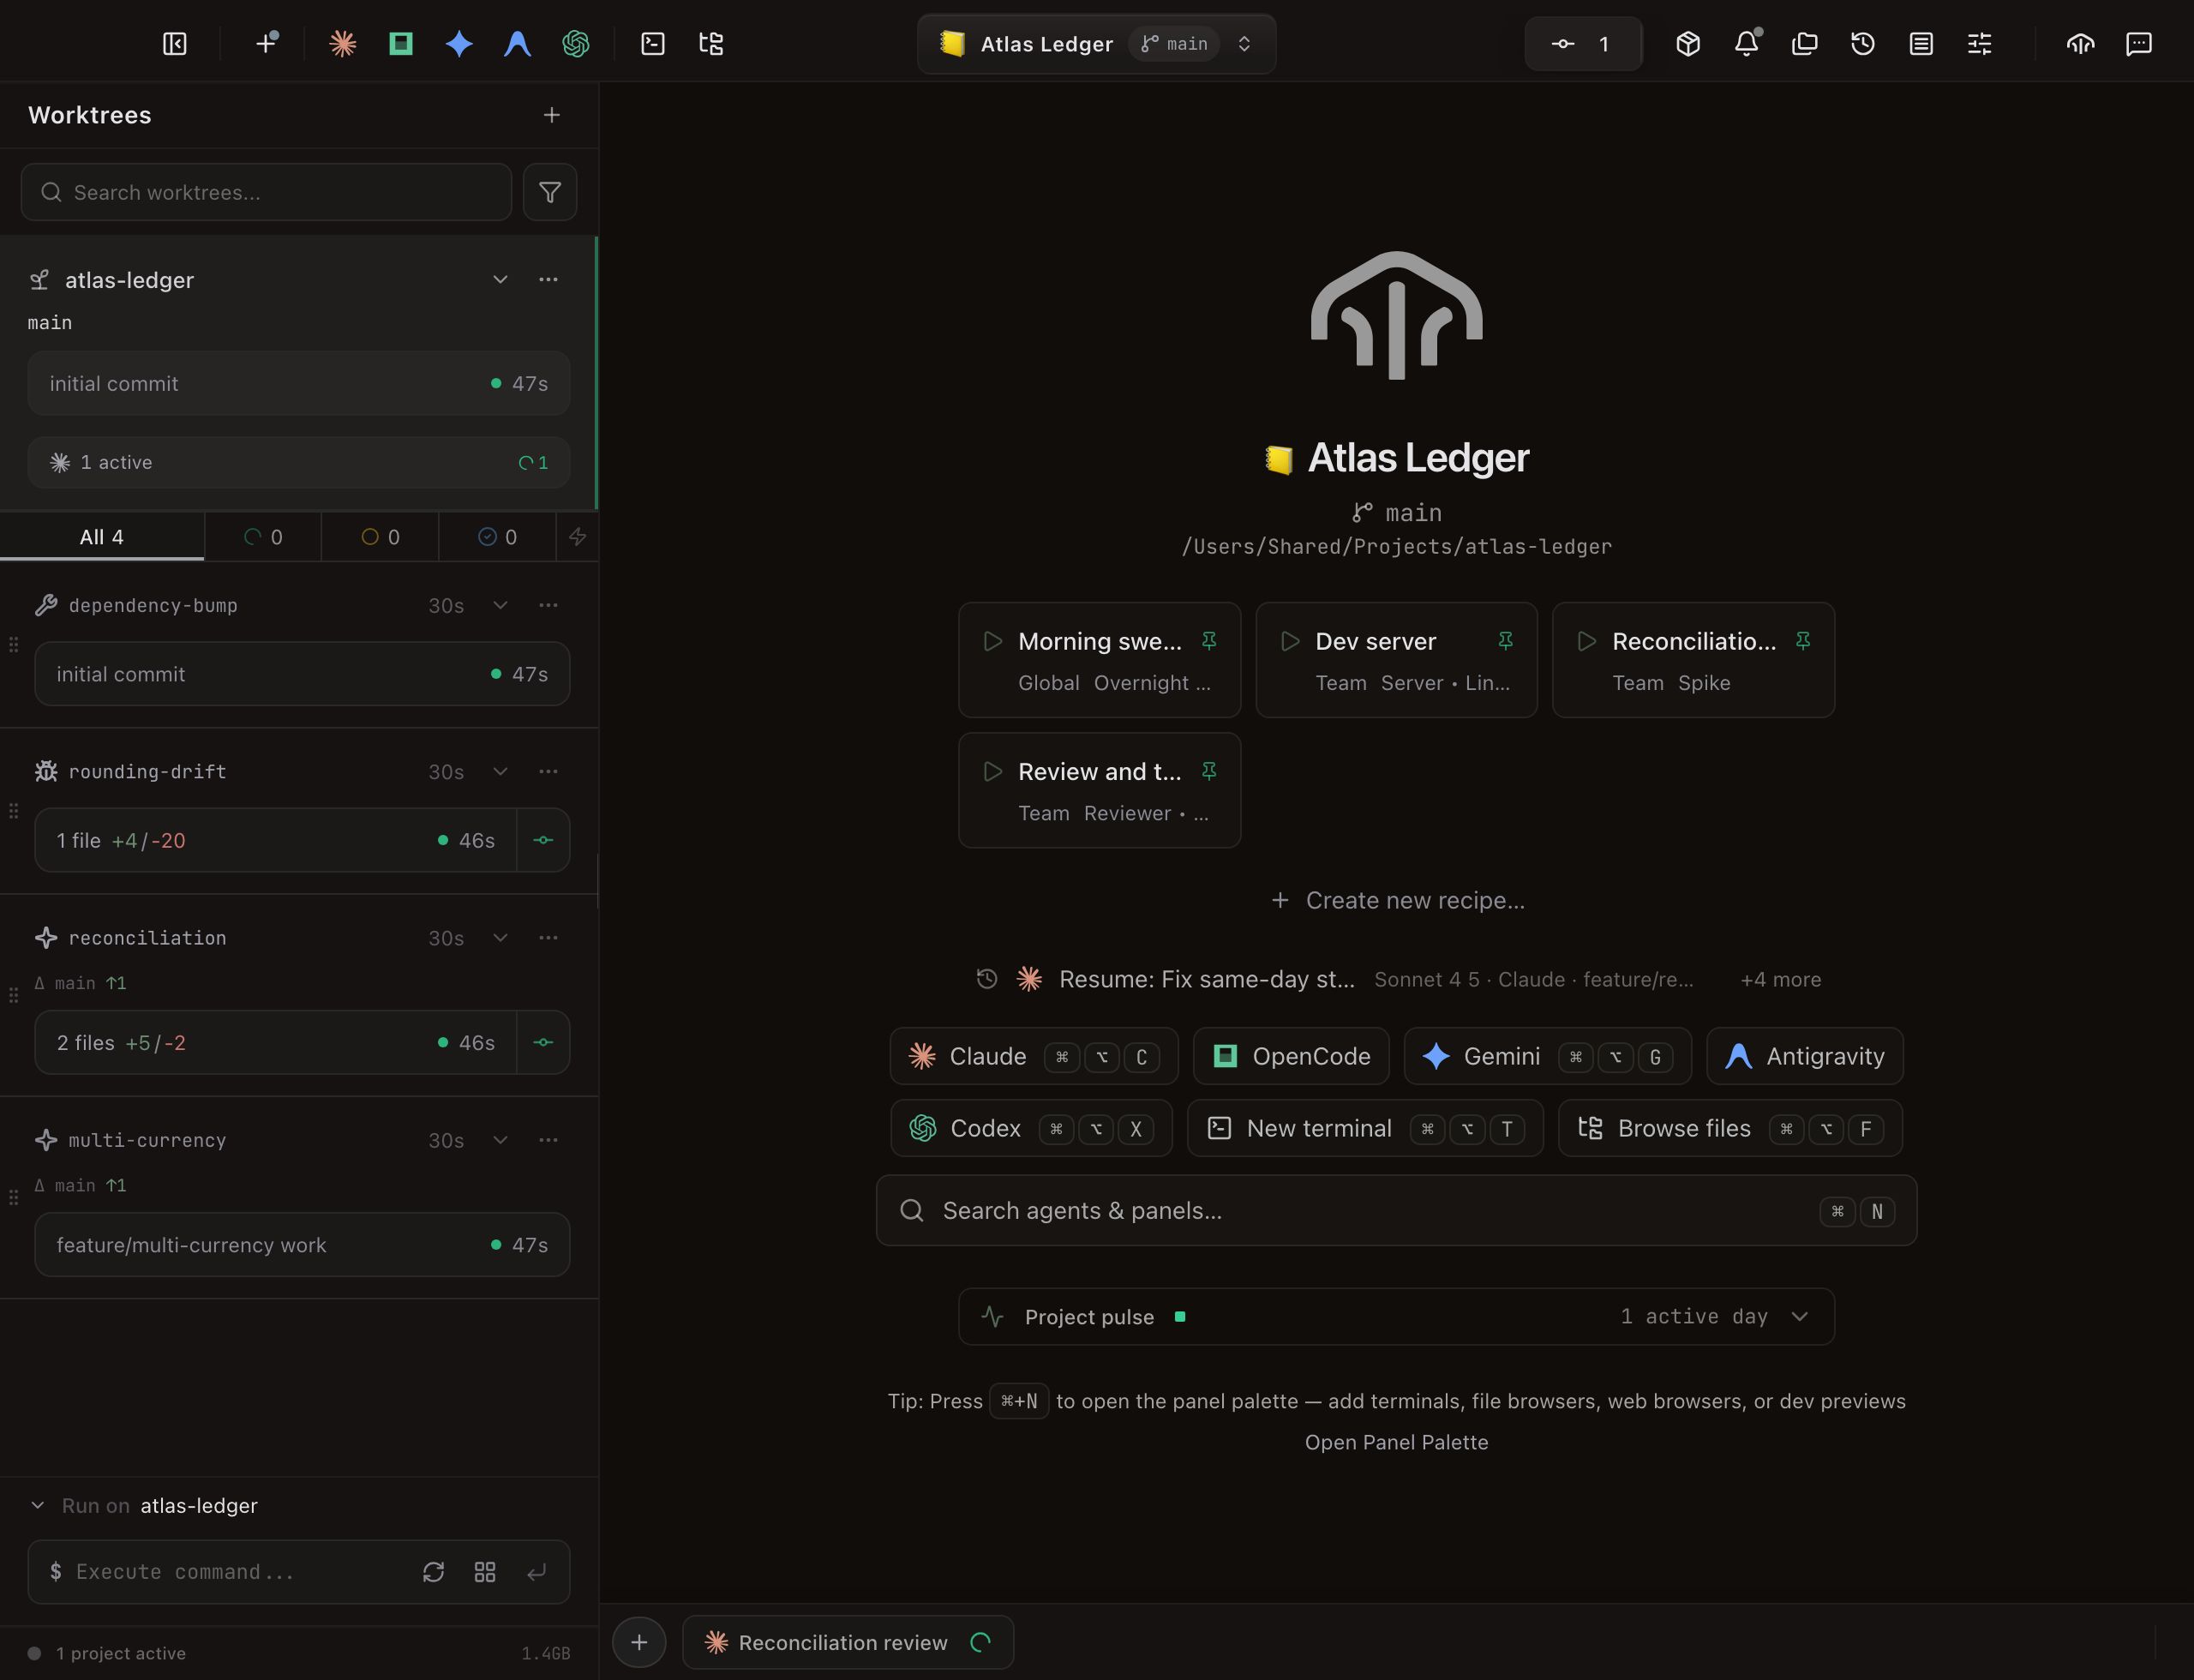2194x1680 pixels.
Task: Launch Codex from the top toolbar icon
Action: (x=576, y=44)
